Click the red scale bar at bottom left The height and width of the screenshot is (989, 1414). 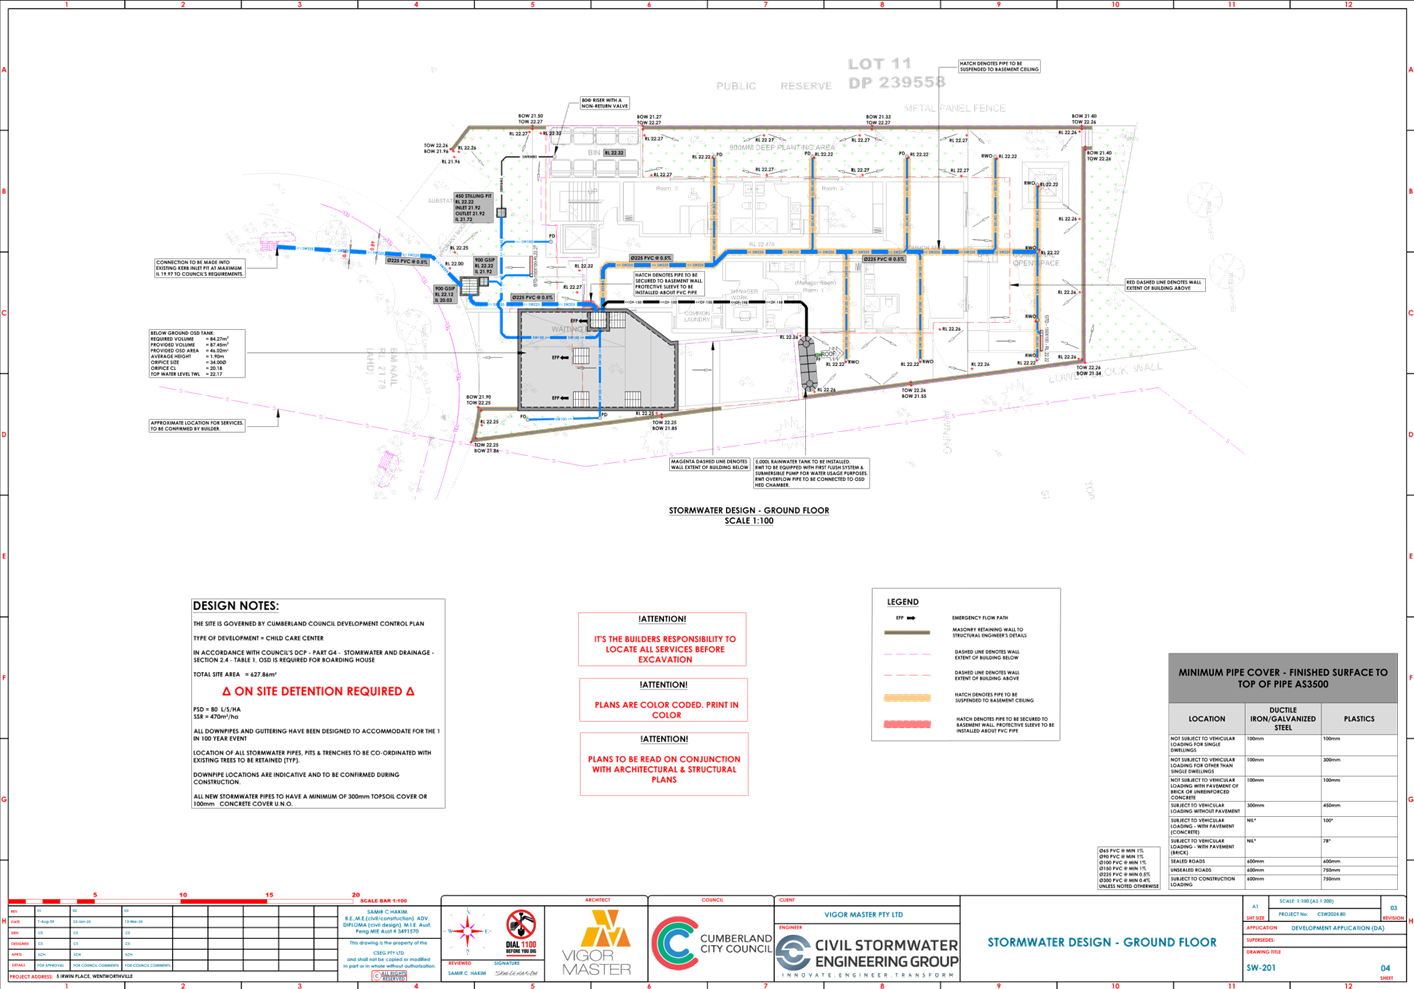[180, 902]
